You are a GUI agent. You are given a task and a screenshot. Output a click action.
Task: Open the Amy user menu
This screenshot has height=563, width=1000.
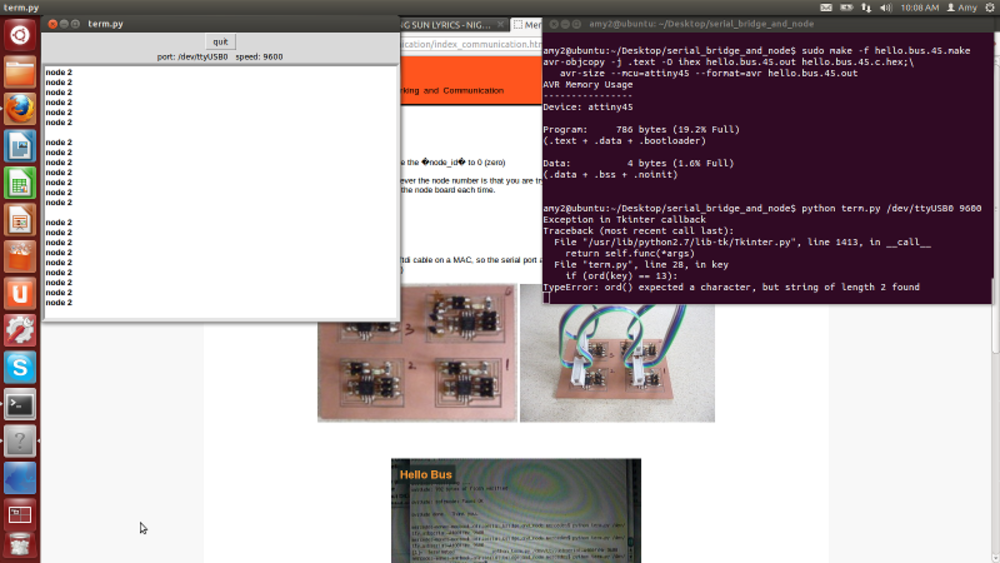click(x=962, y=8)
